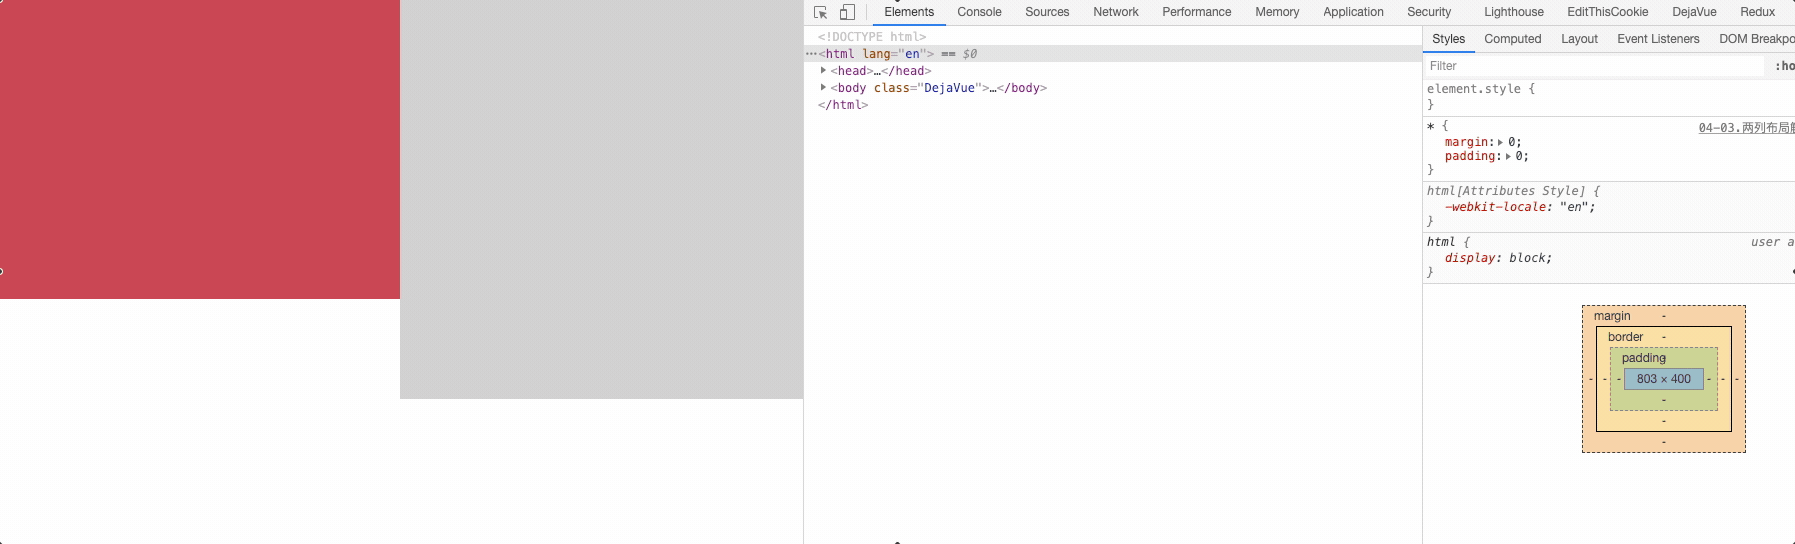Open the Layout pane tab
Image resolution: width=1795 pixels, height=544 pixels.
tap(1579, 39)
